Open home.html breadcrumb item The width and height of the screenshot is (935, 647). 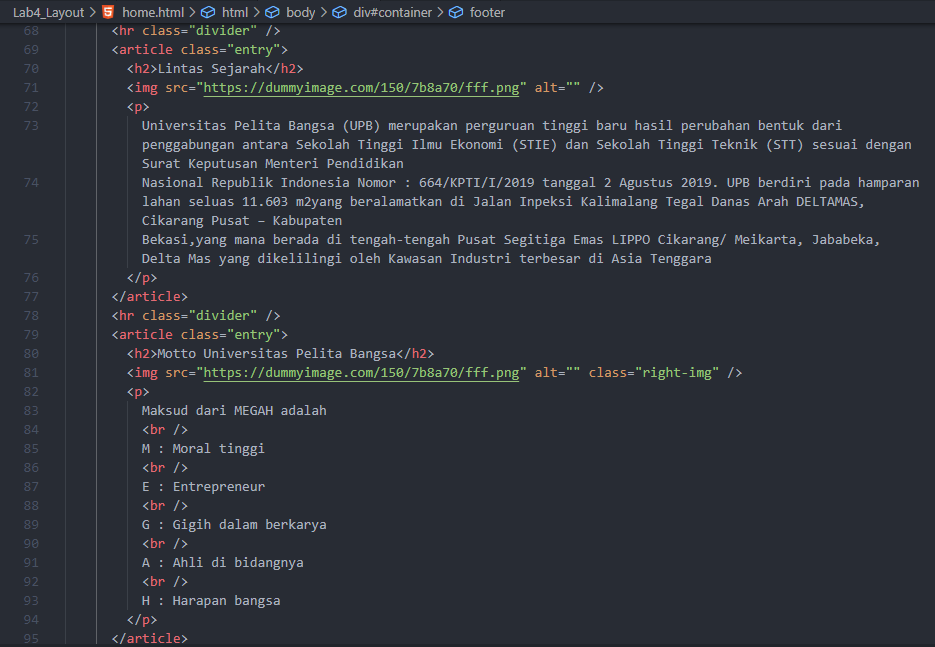click(153, 12)
